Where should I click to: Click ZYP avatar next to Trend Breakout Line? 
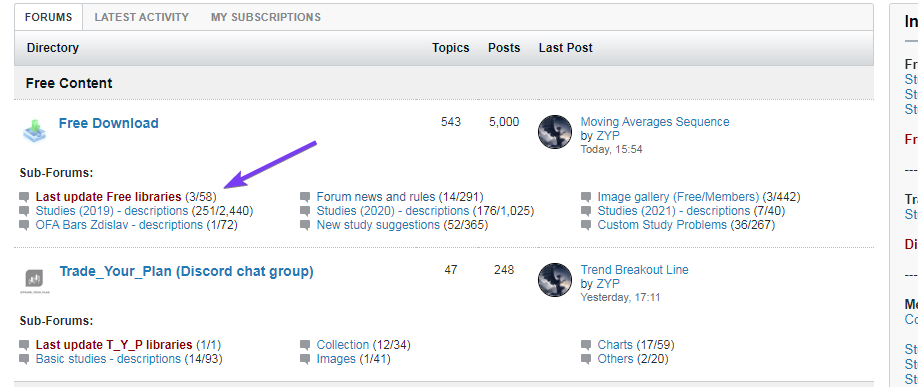click(555, 280)
